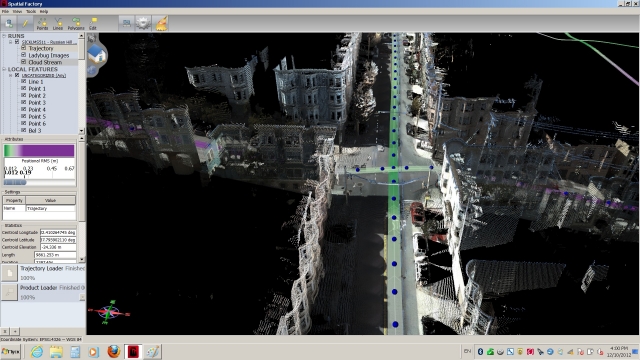The image size is (640, 360).
Task: Open the Tools menu
Action: (31, 11)
